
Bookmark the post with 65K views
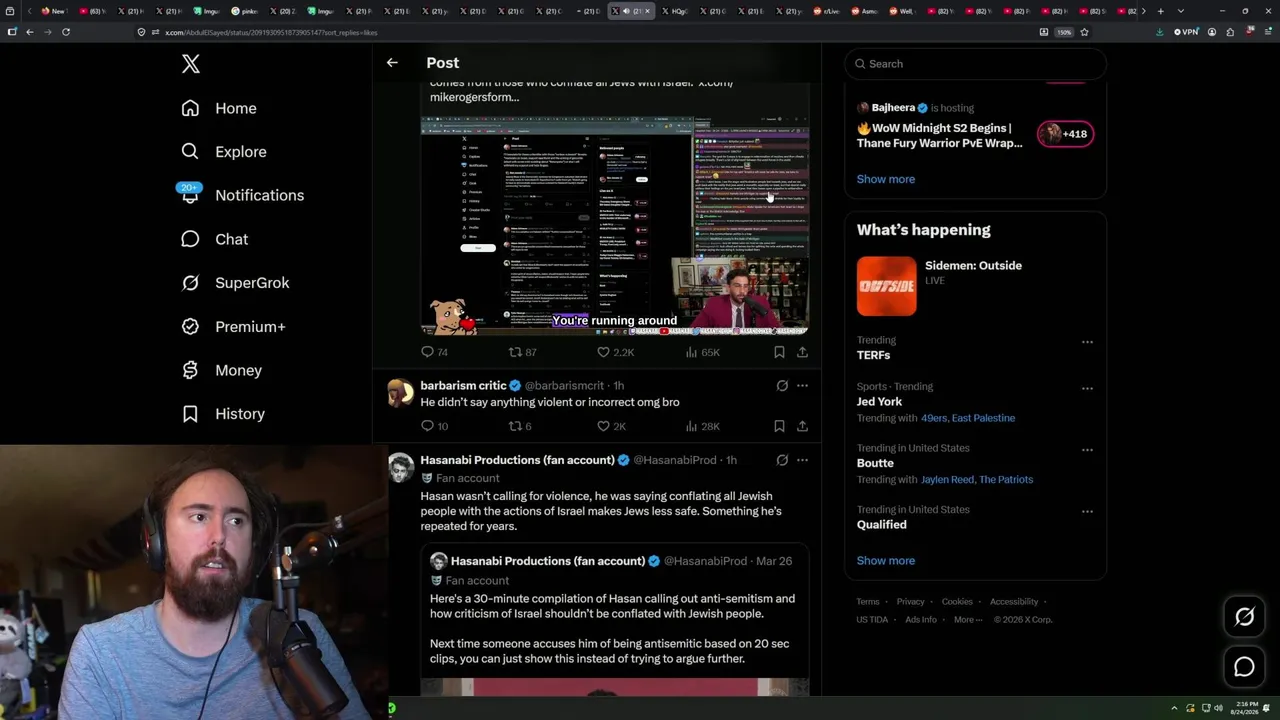click(779, 352)
